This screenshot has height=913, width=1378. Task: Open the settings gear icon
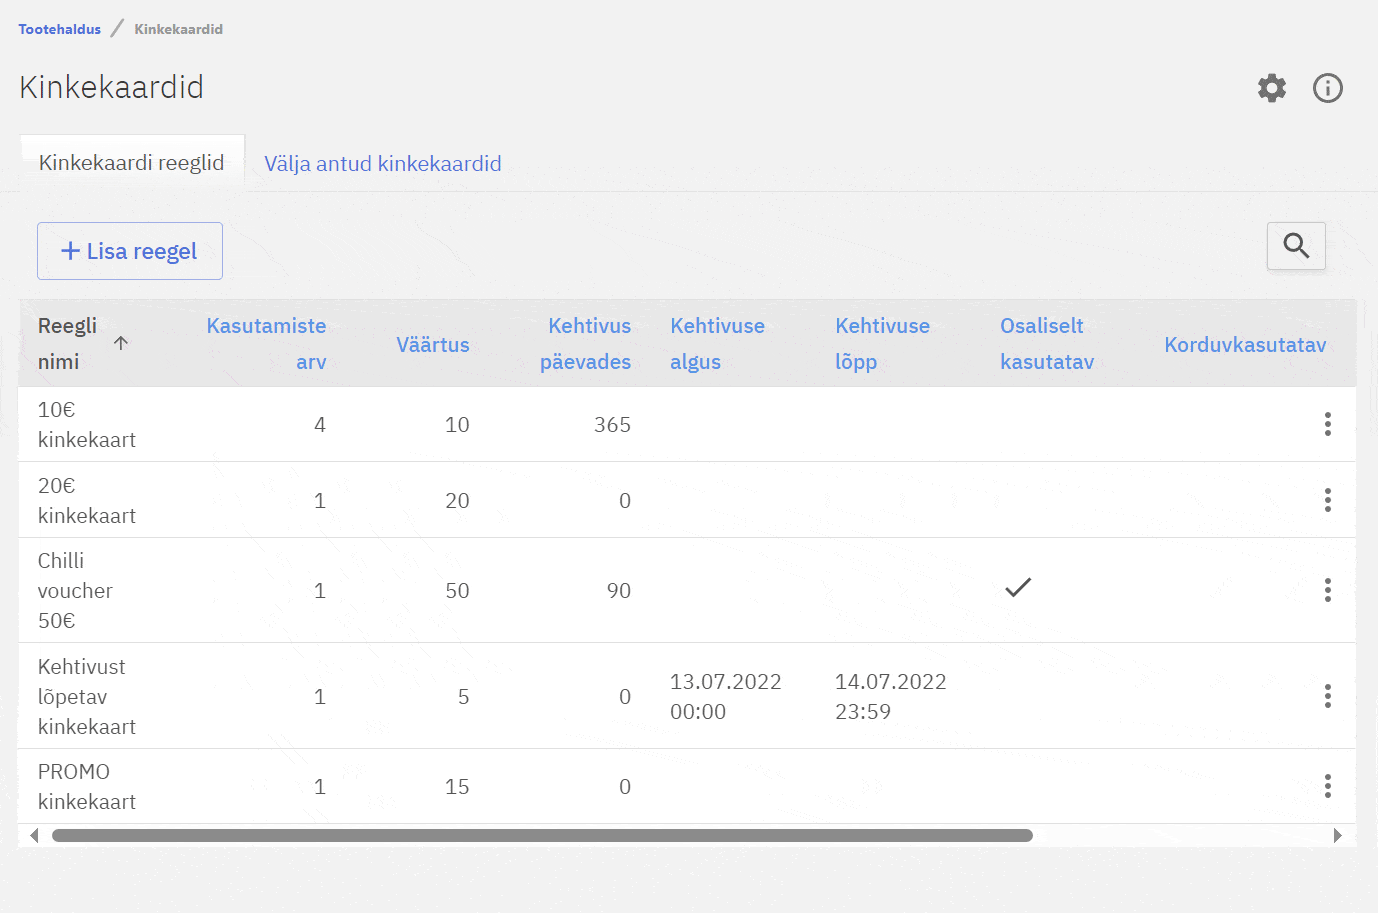[x=1271, y=88]
